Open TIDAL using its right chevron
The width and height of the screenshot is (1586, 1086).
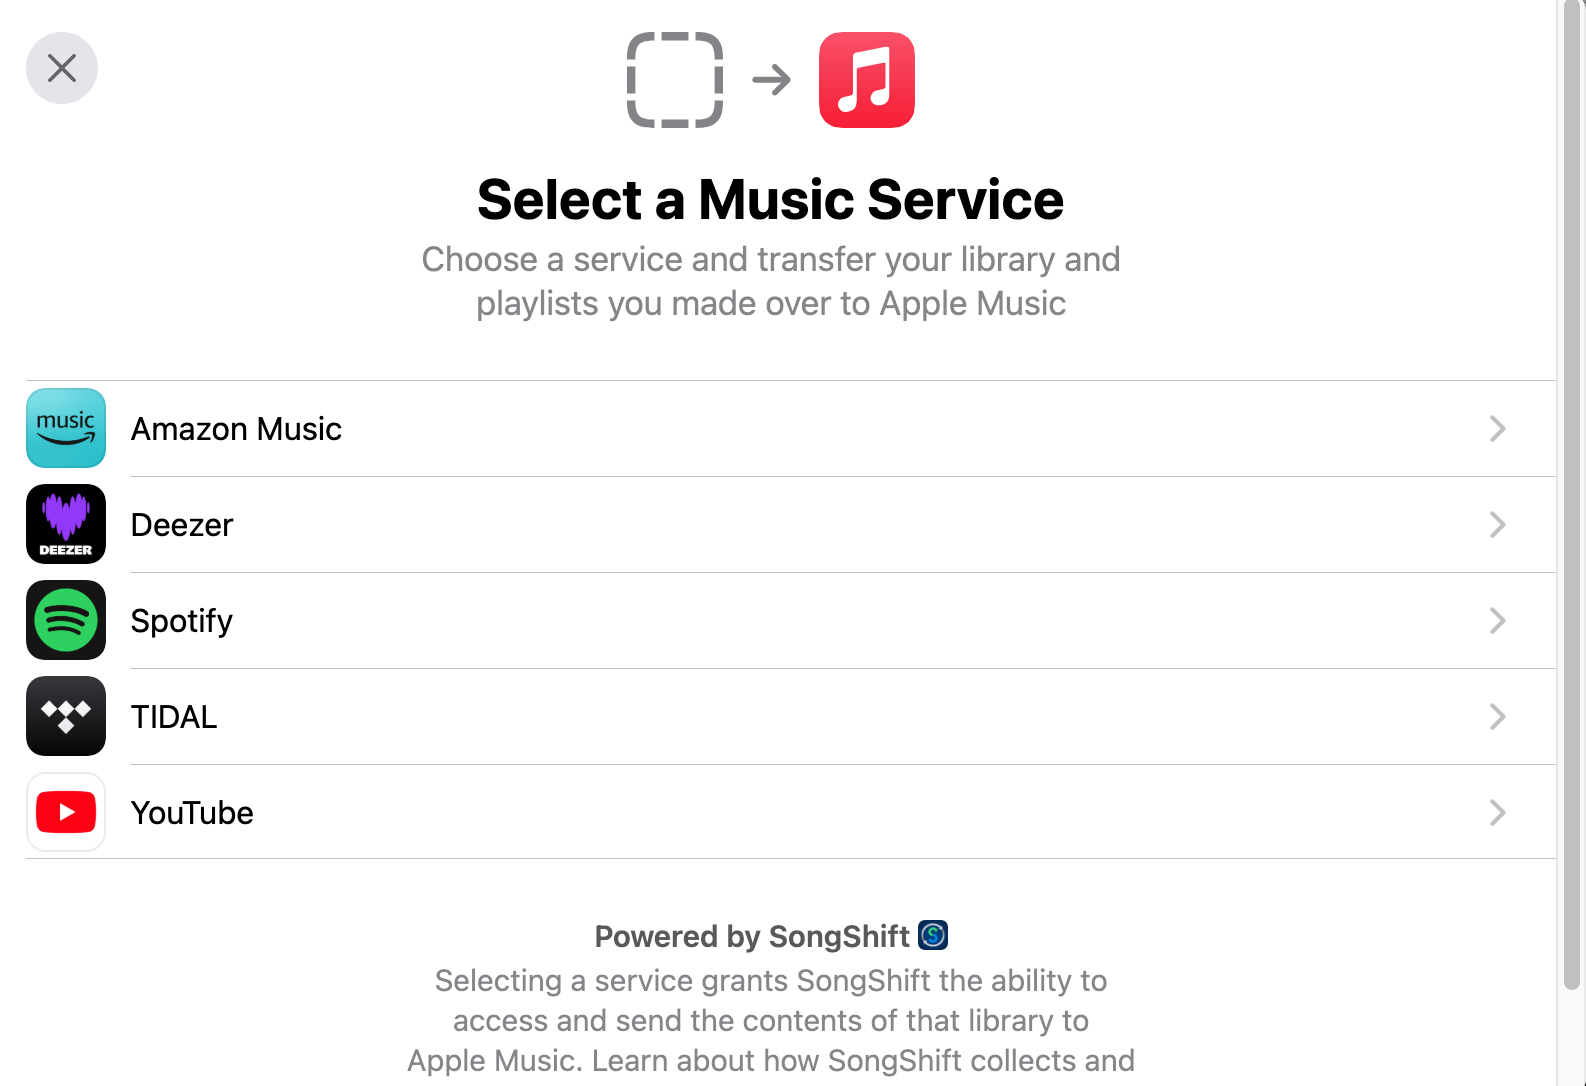point(1497,717)
